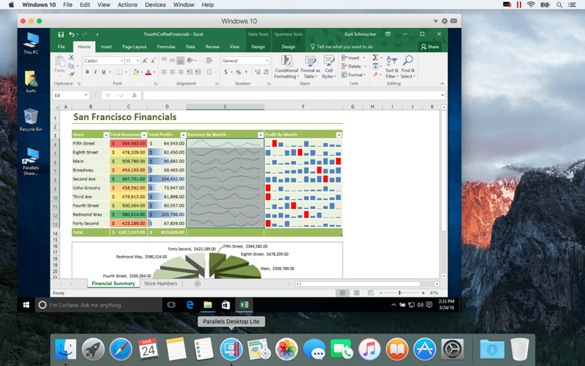Click the Windows Start button
The height and width of the screenshot is (366, 585).
pyautogui.click(x=26, y=305)
